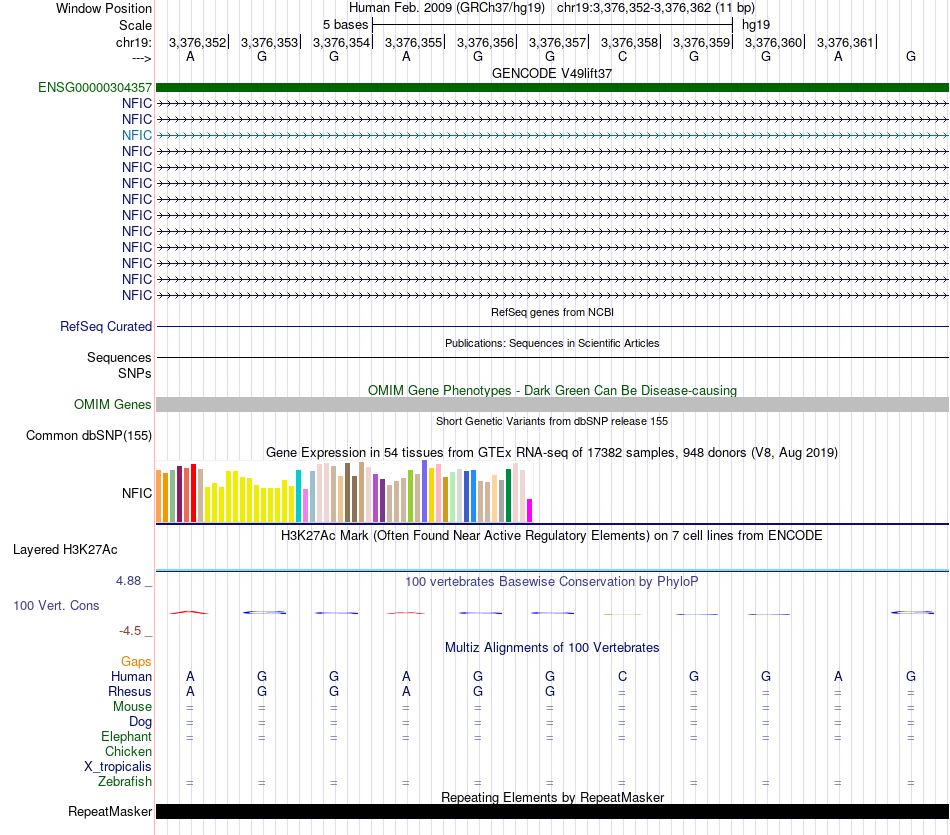The width and height of the screenshot is (950, 835).
Task: Click the Chicken species label
Action: tap(128, 751)
